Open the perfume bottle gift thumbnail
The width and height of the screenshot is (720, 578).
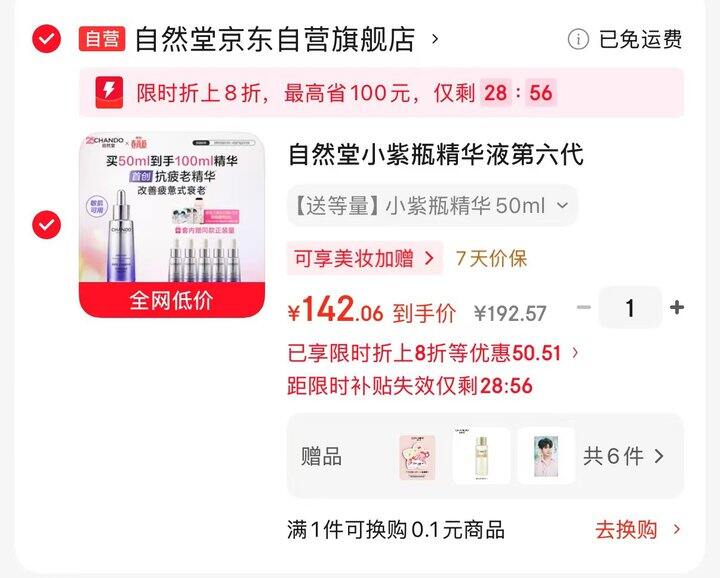tap(481, 455)
